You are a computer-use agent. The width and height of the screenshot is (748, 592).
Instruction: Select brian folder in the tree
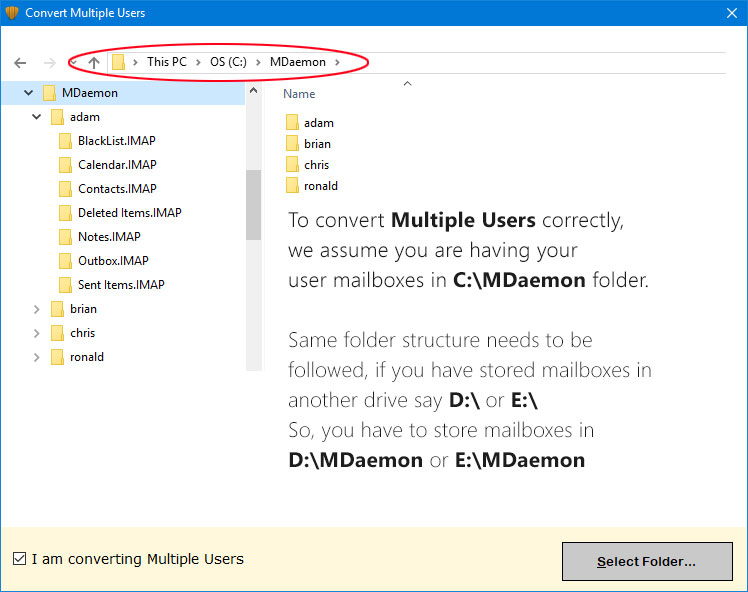click(83, 309)
